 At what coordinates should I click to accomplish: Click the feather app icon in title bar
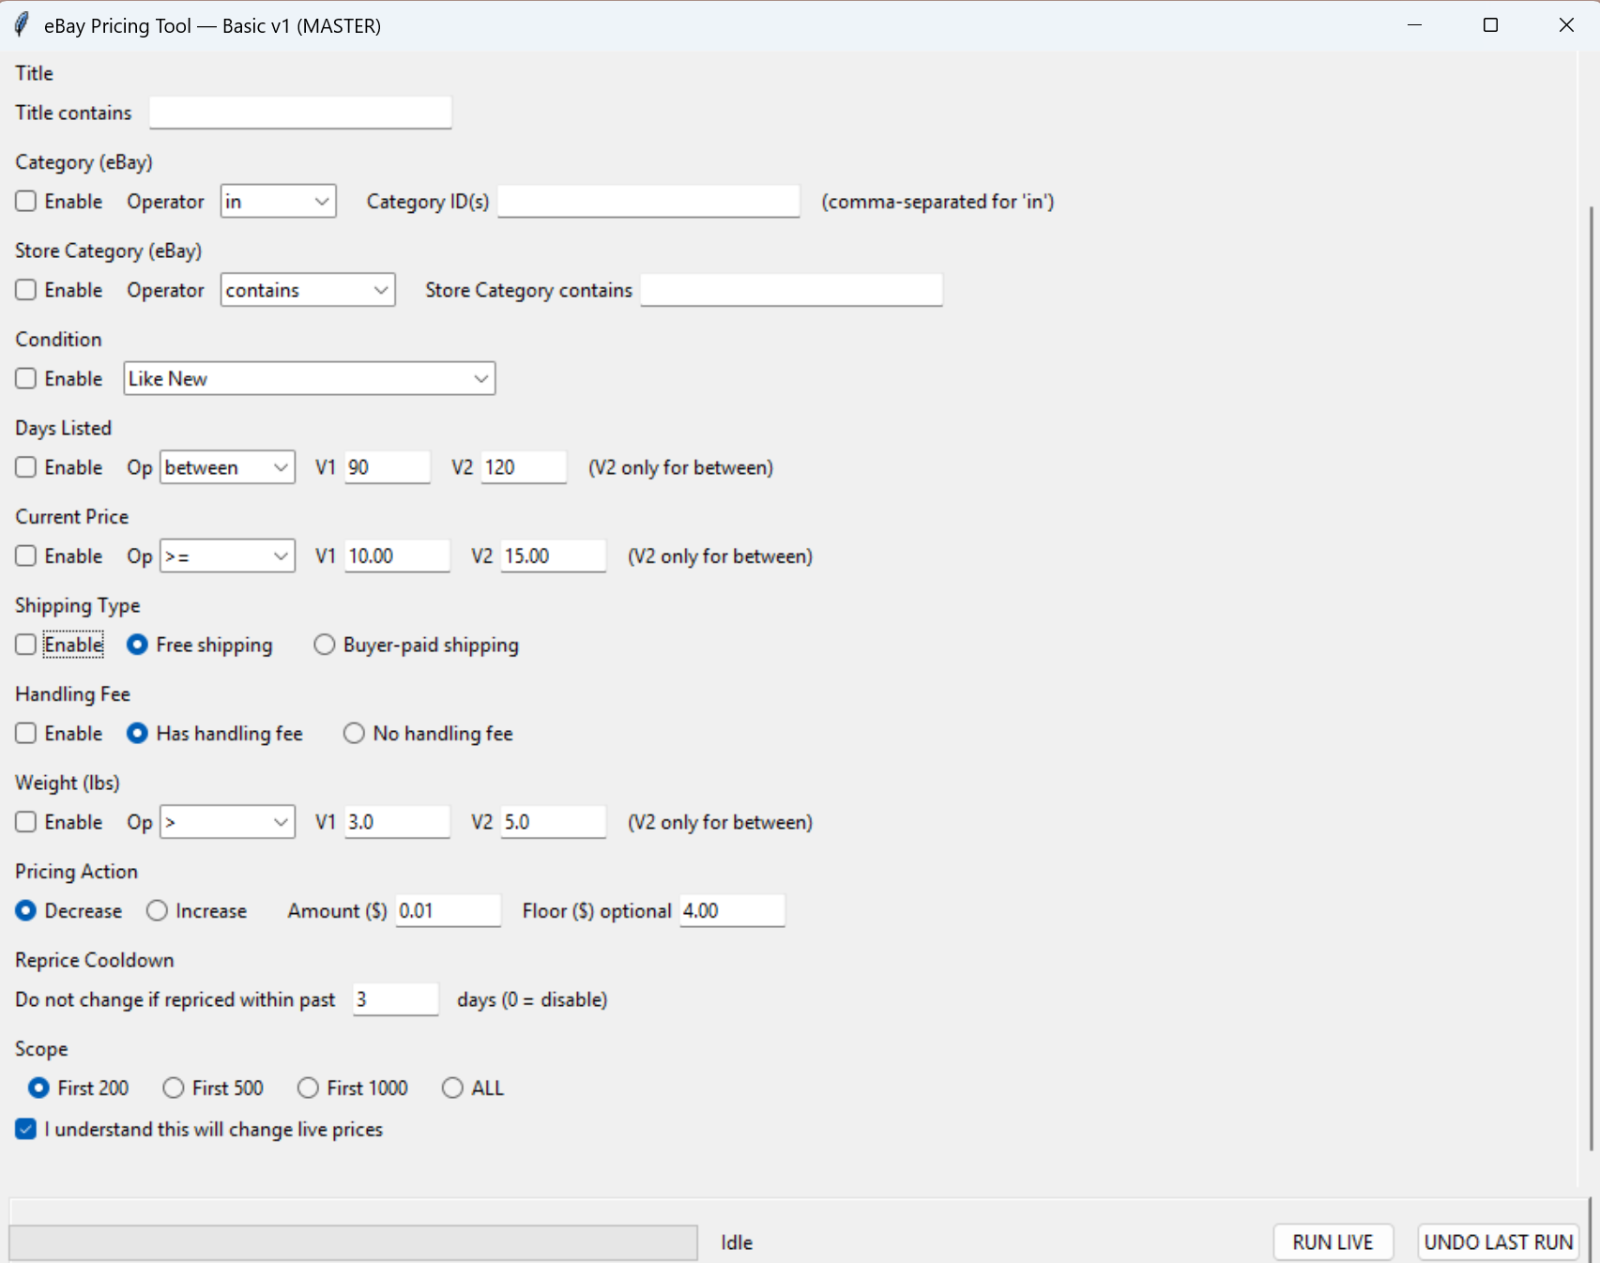coord(22,25)
